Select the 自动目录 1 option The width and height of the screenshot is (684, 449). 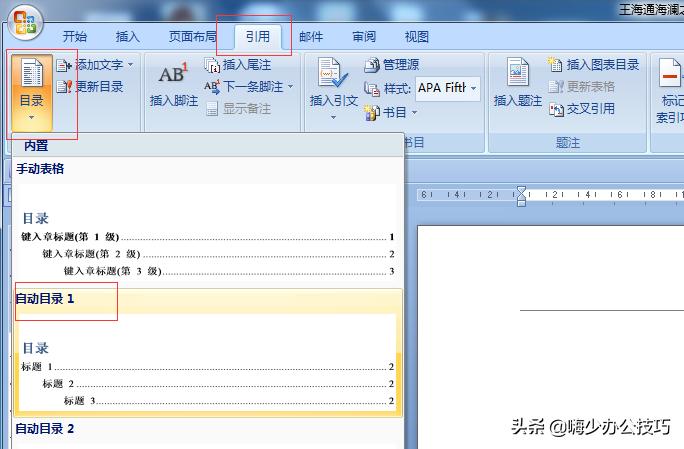44,299
